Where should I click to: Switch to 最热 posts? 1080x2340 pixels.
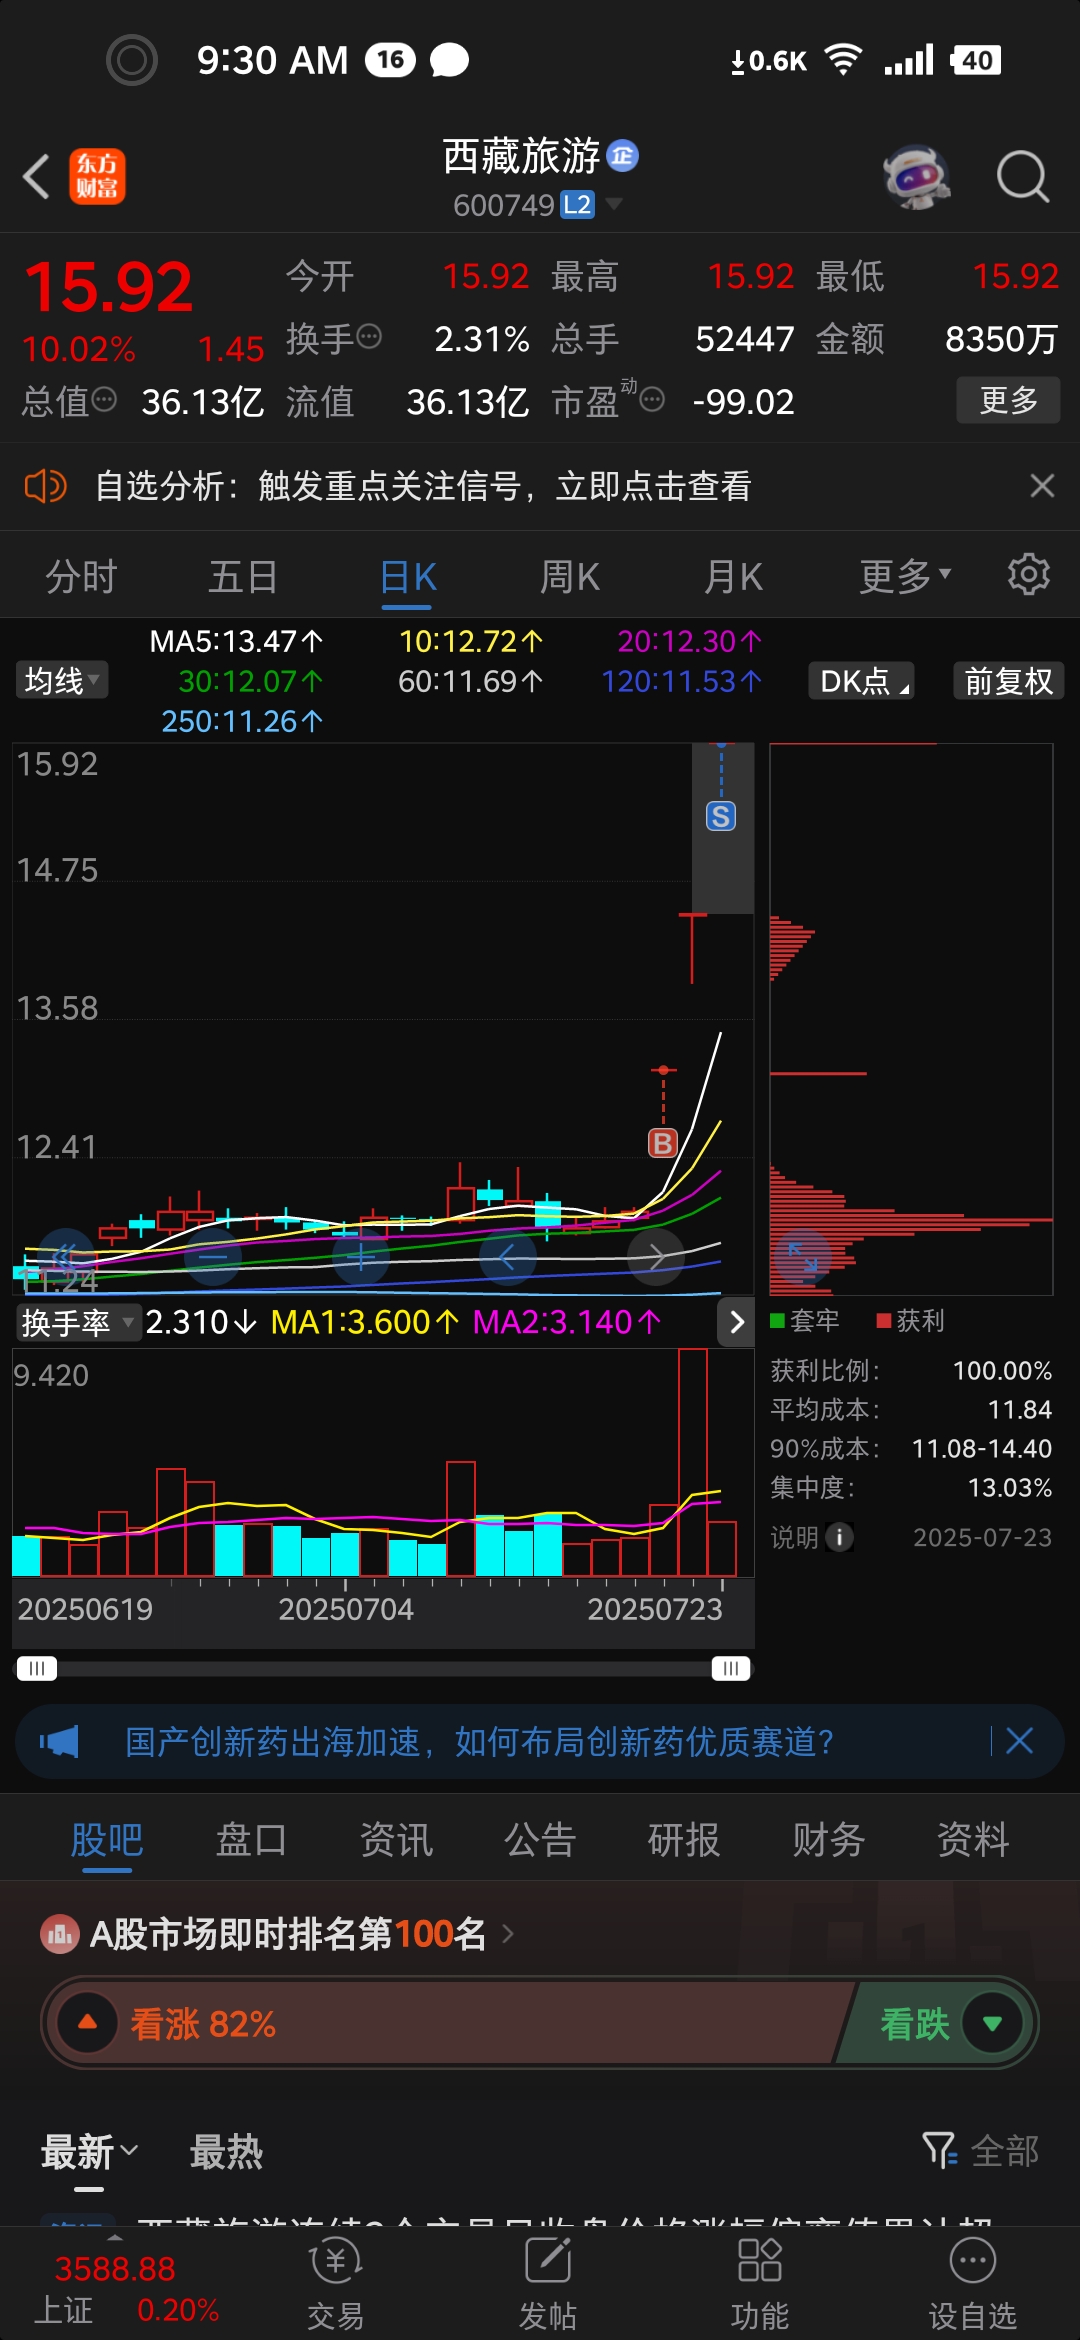[226, 2151]
